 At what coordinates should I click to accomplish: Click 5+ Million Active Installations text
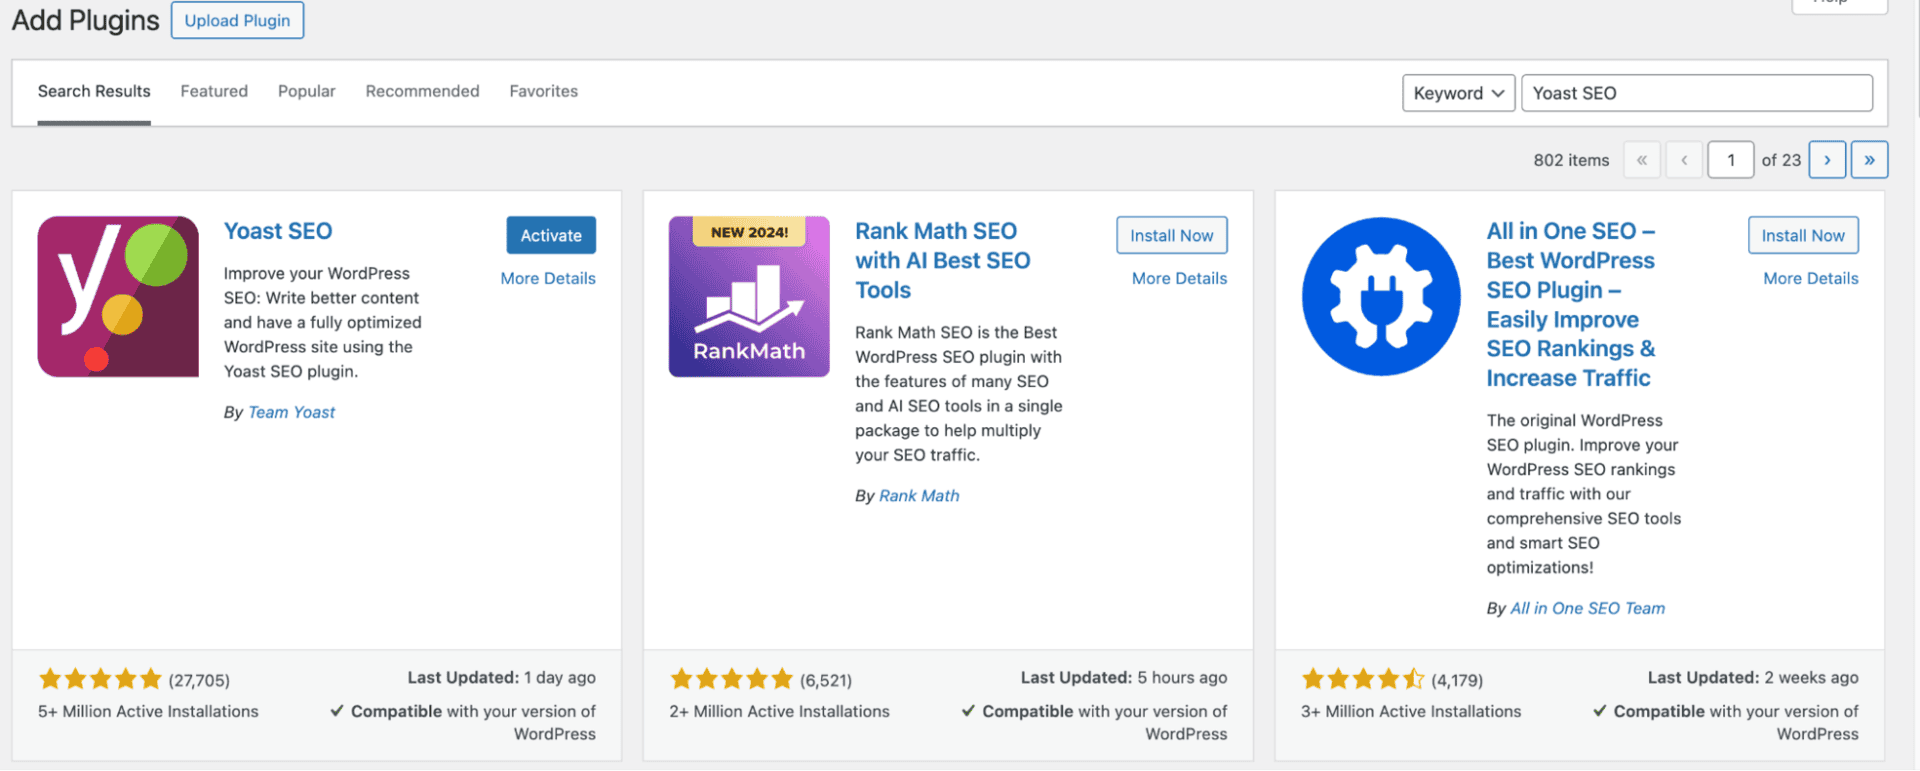click(x=148, y=711)
